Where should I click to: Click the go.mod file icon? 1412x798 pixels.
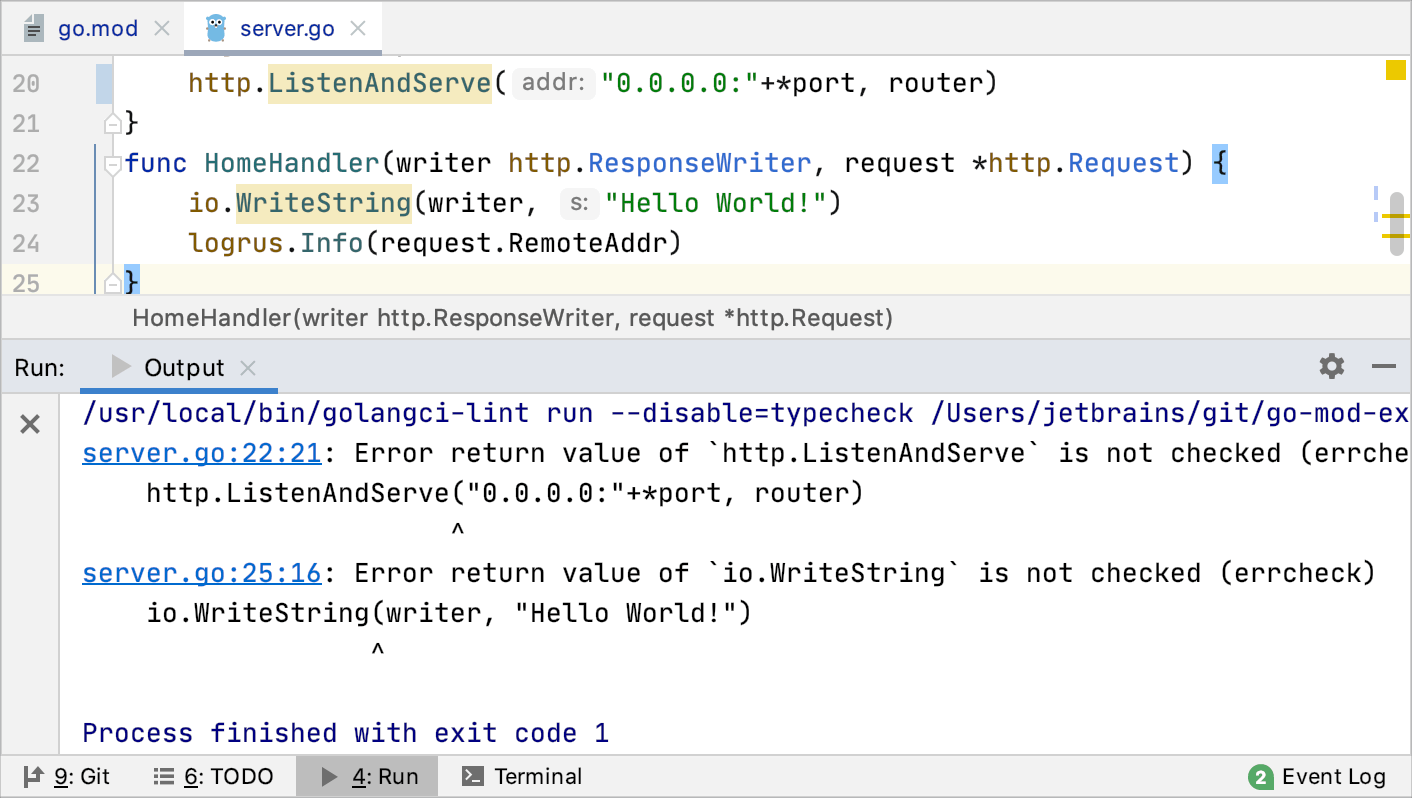pos(35,29)
